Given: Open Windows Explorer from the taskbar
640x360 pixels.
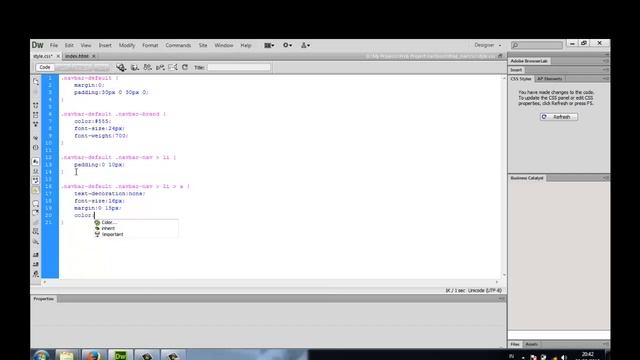Looking at the screenshot, I should point(67,356).
